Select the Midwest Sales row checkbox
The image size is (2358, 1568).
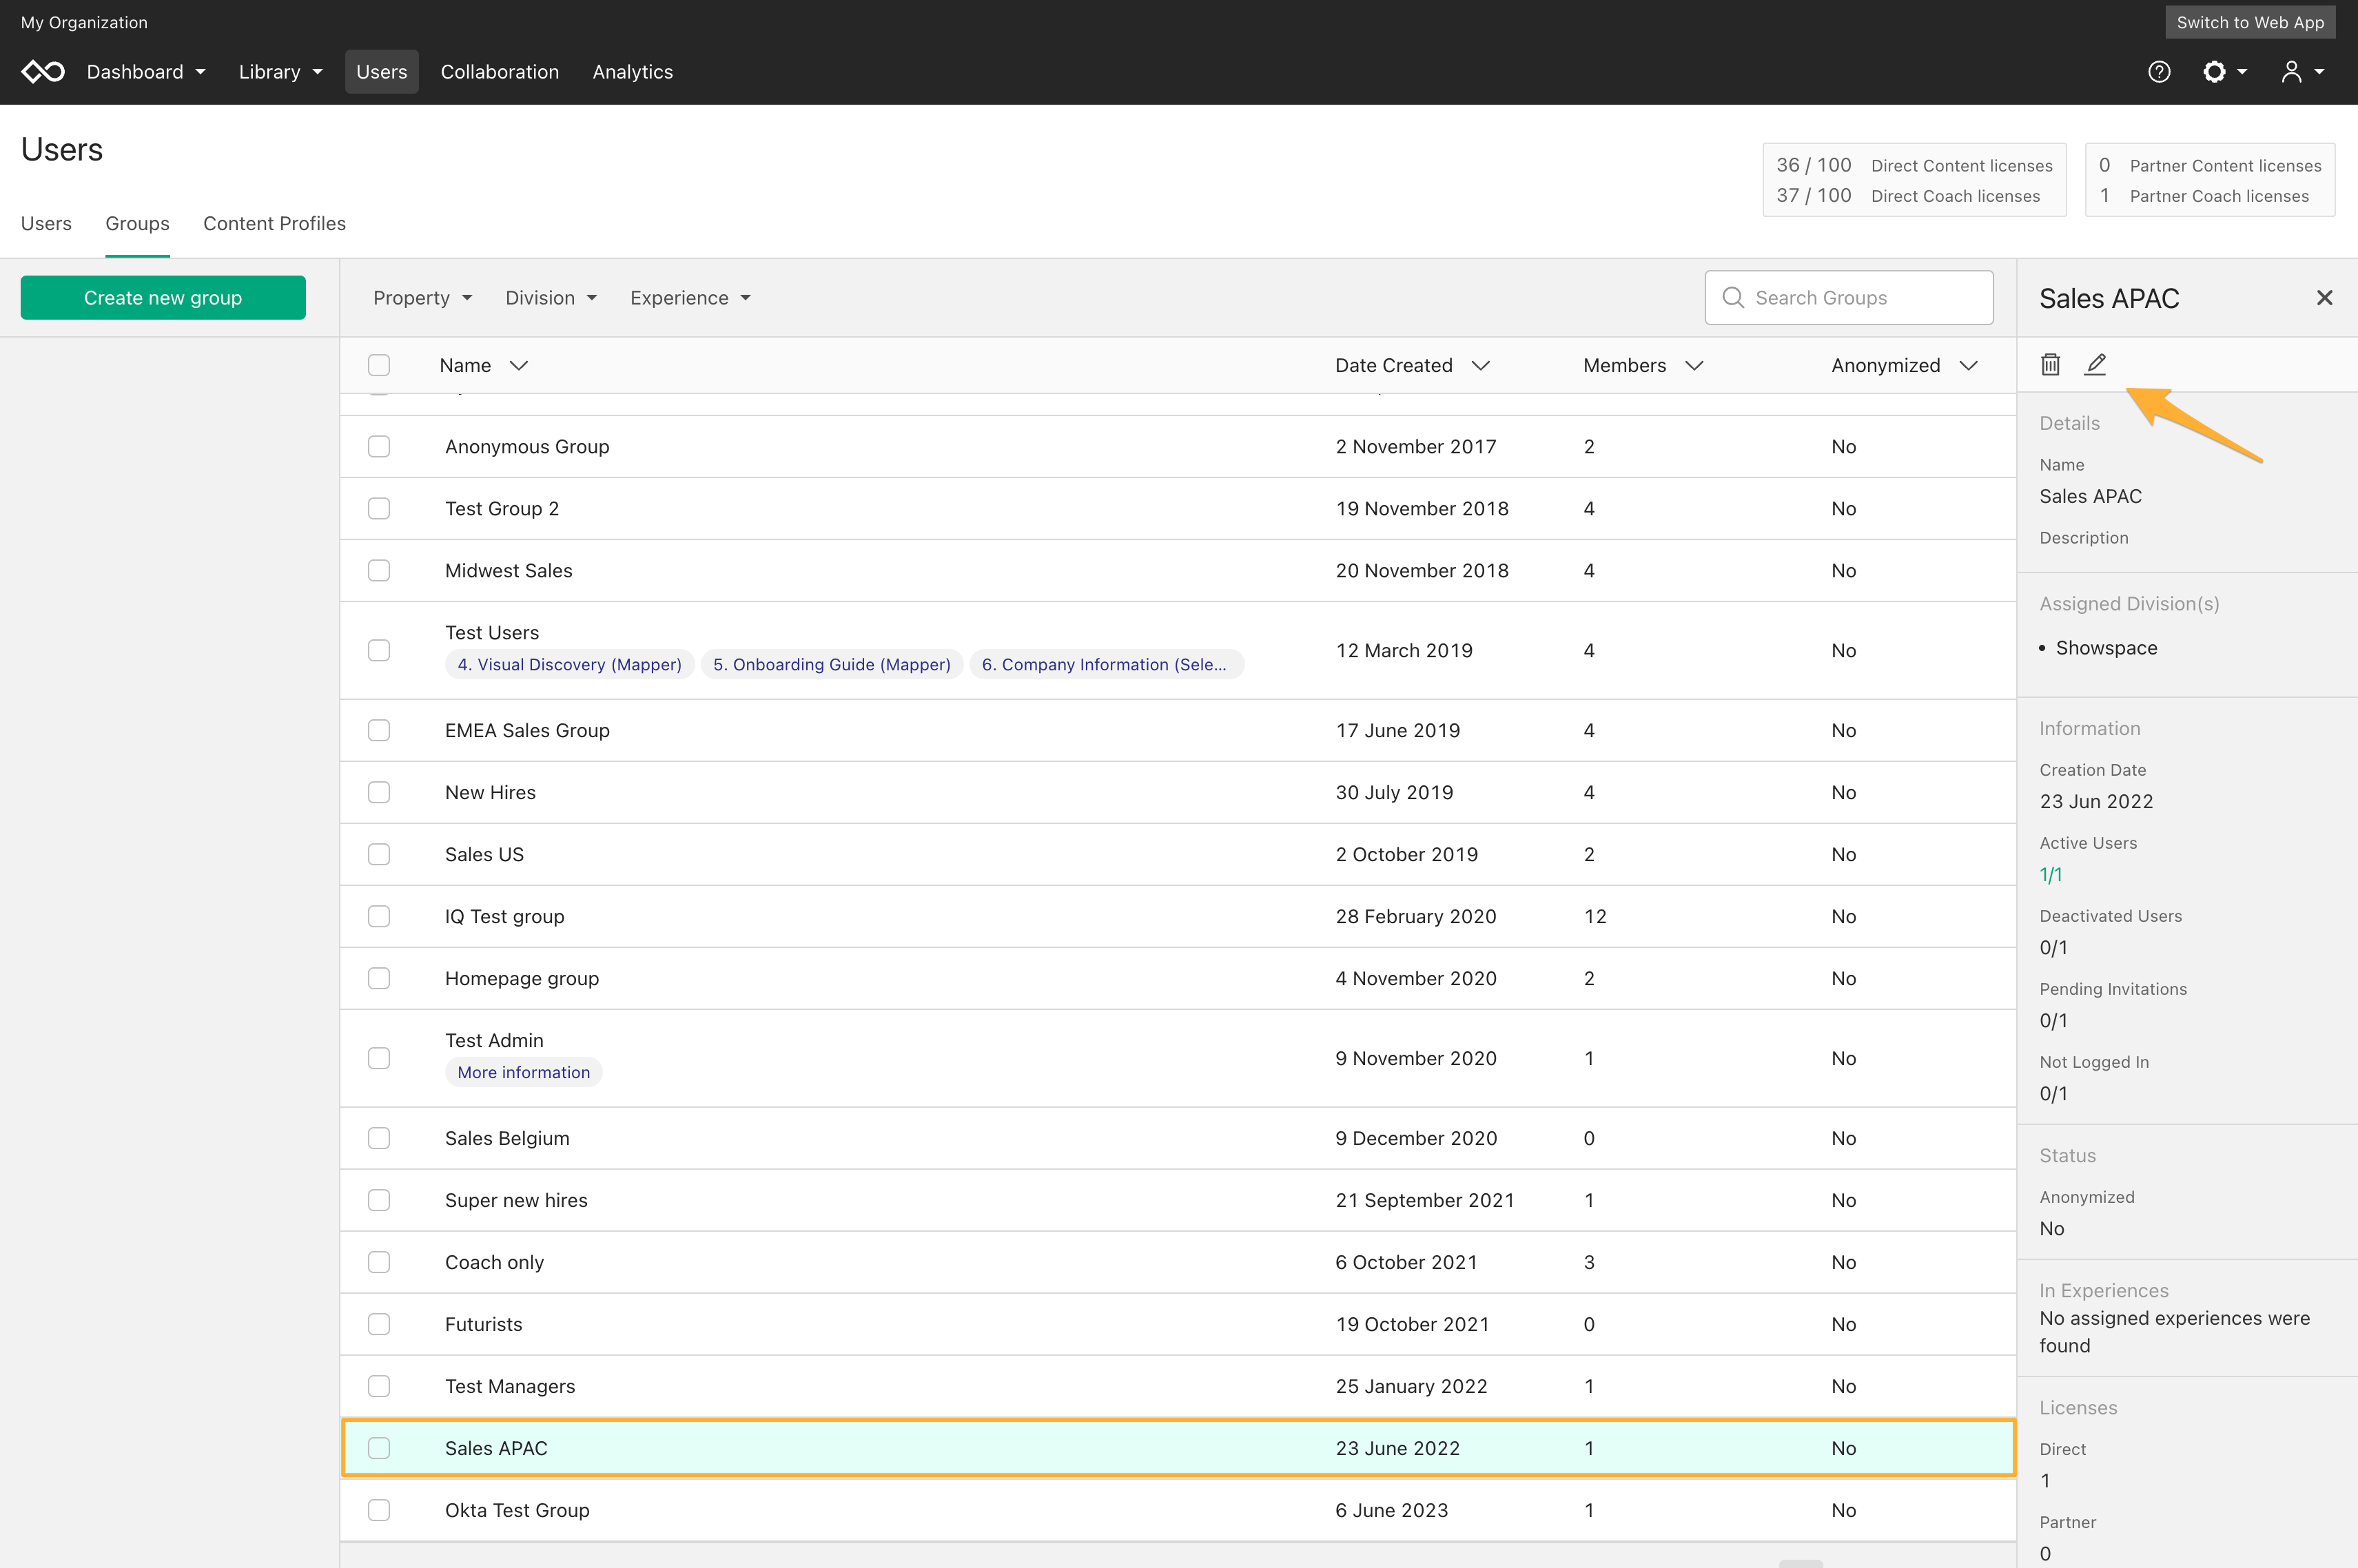coord(379,571)
